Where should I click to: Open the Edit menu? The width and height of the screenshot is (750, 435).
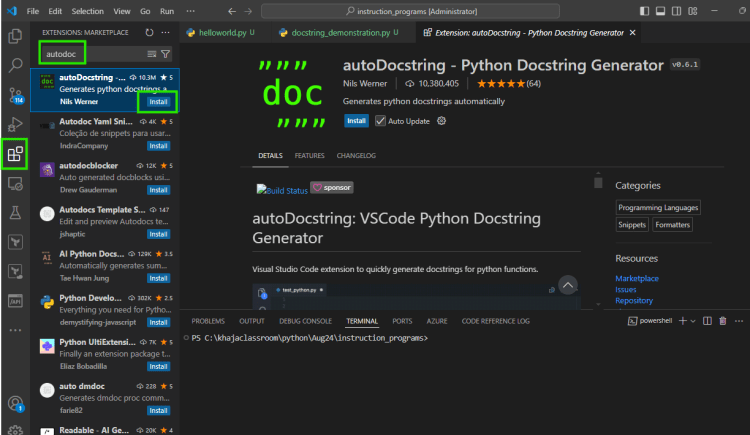(x=55, y=11)
